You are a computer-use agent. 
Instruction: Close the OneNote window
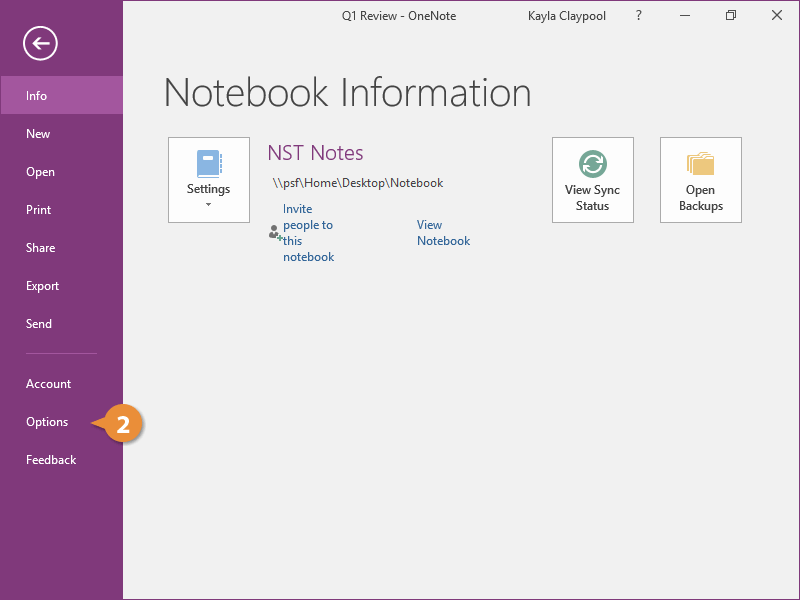pos(777,16)
